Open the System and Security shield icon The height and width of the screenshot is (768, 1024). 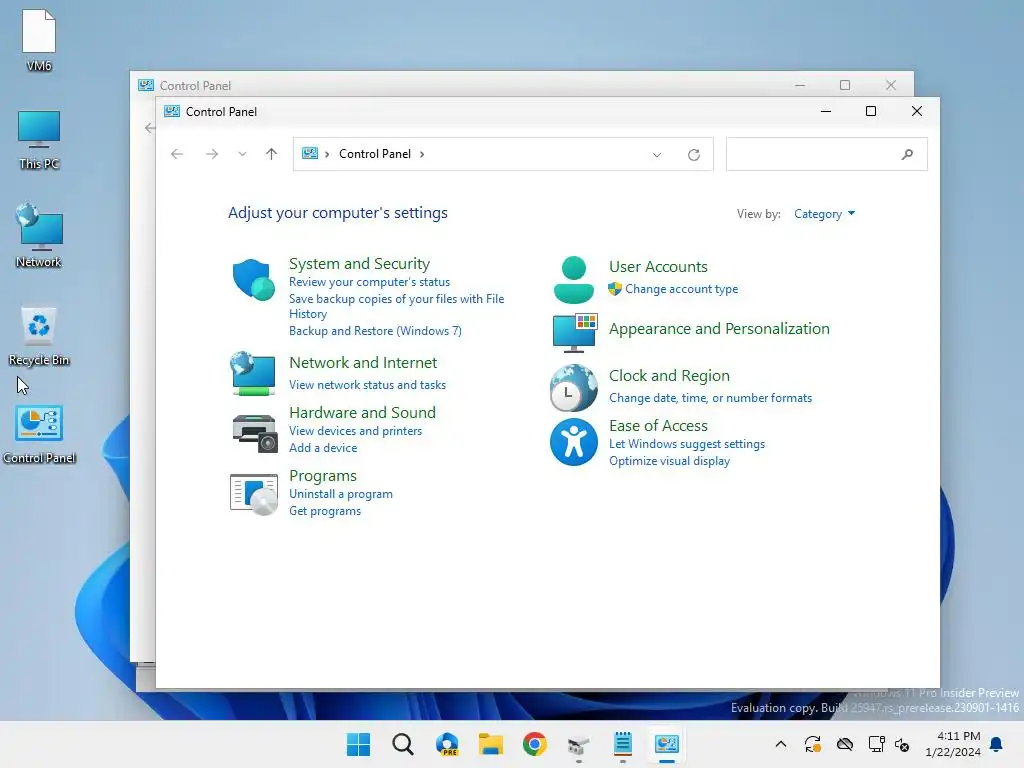tap(253, 280)
